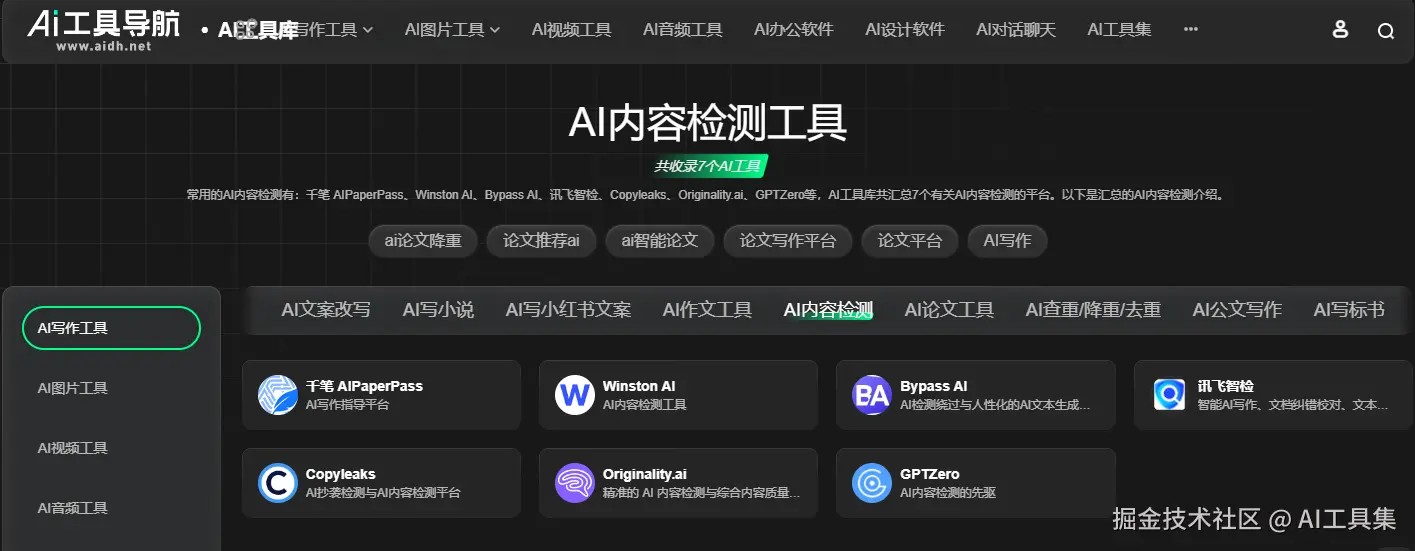Switch to the AI文案改写 tab

point(326,310)
